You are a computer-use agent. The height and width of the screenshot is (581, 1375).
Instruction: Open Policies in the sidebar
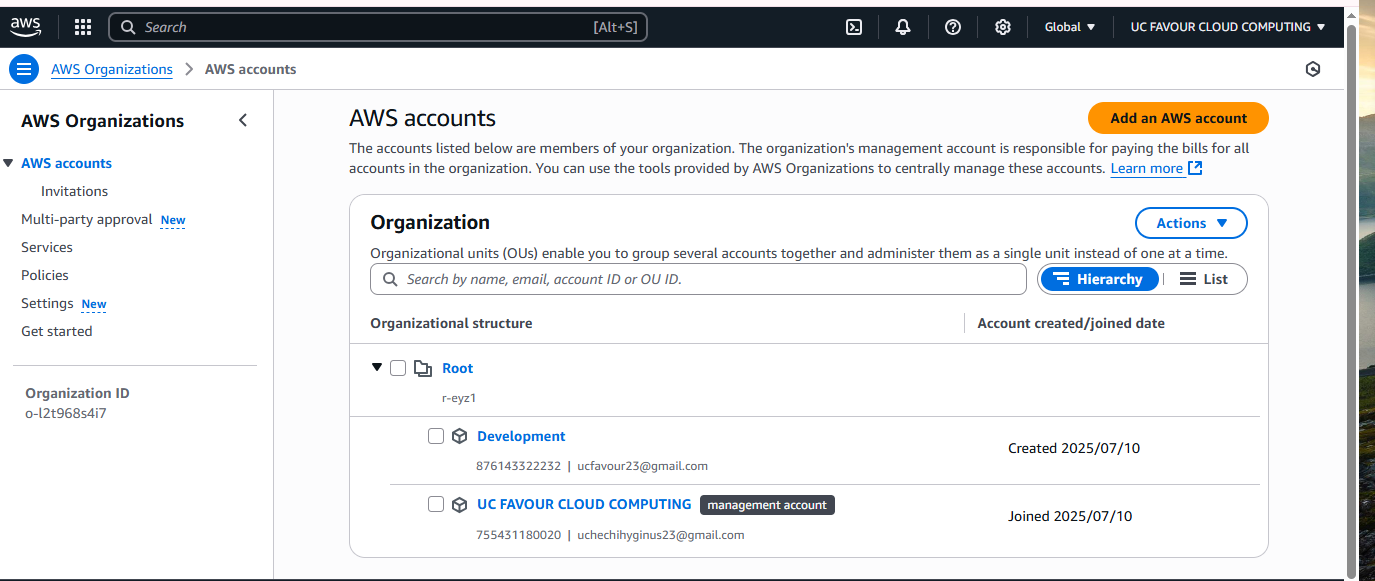point(45,275)
